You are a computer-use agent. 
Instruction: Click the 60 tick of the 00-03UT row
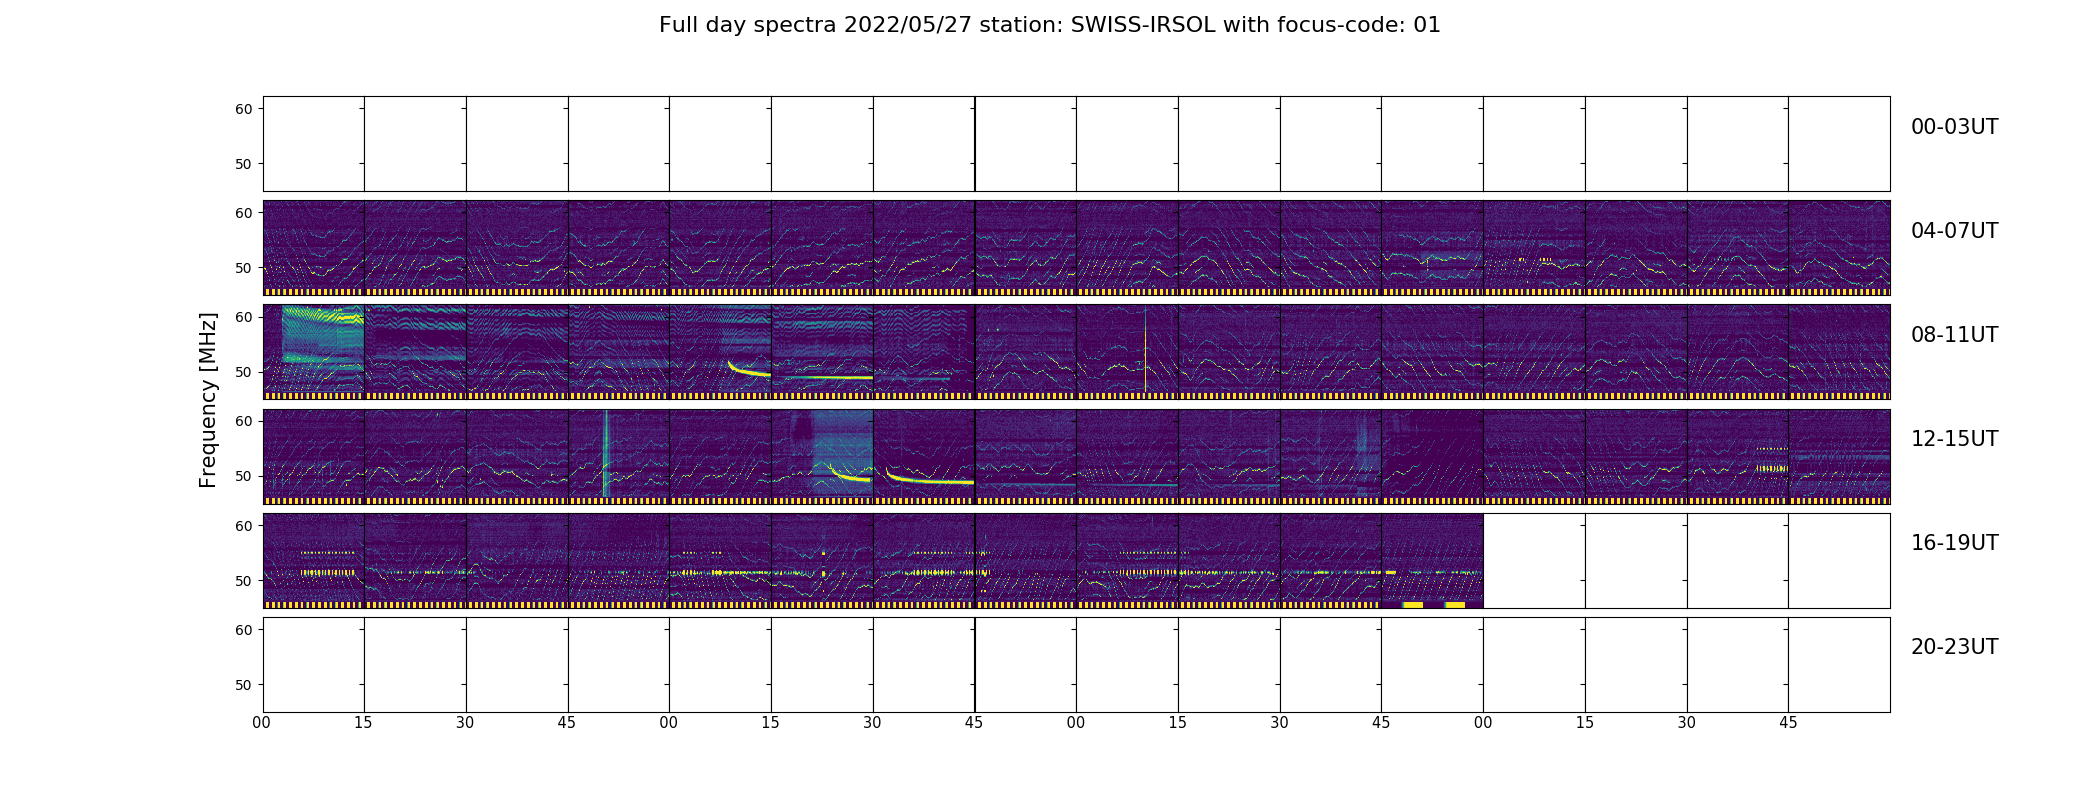pyautogui.click(x=243, y=109)
